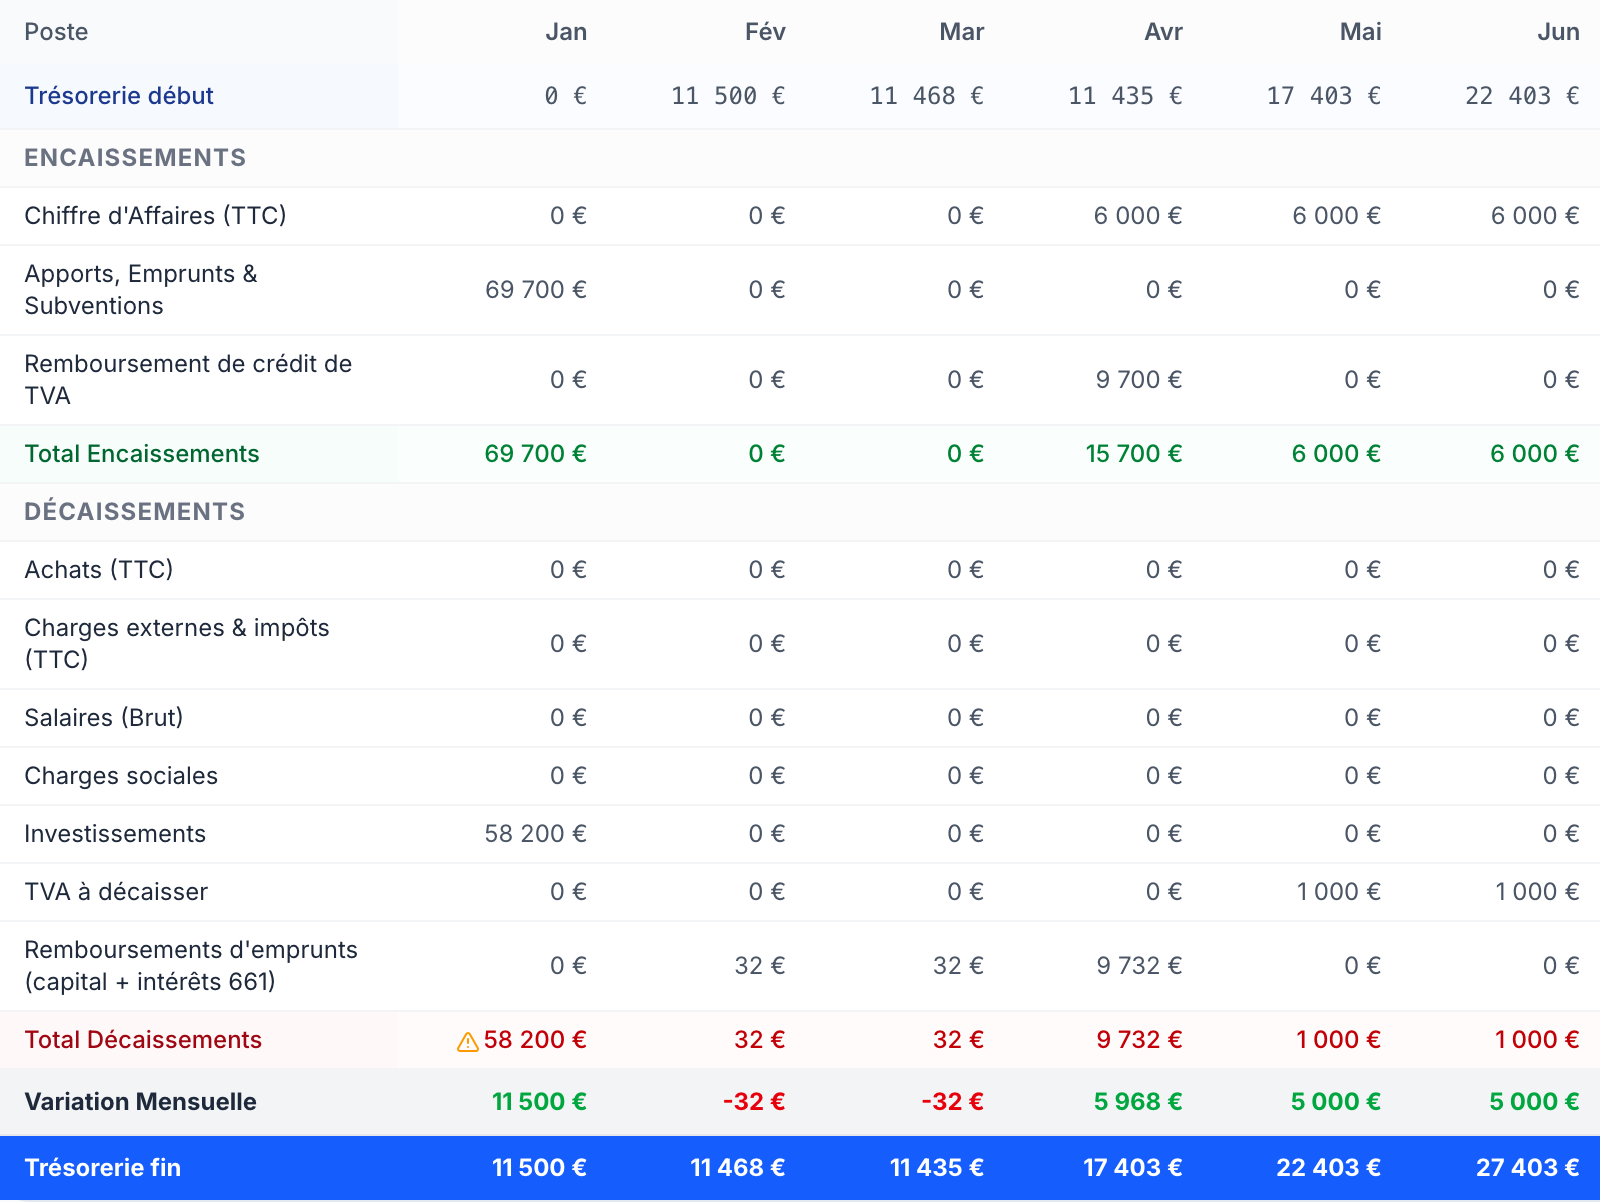Click the 22 403 € Trésorerie début June cell
1600x1202 pixels.
coord(1522,96)
